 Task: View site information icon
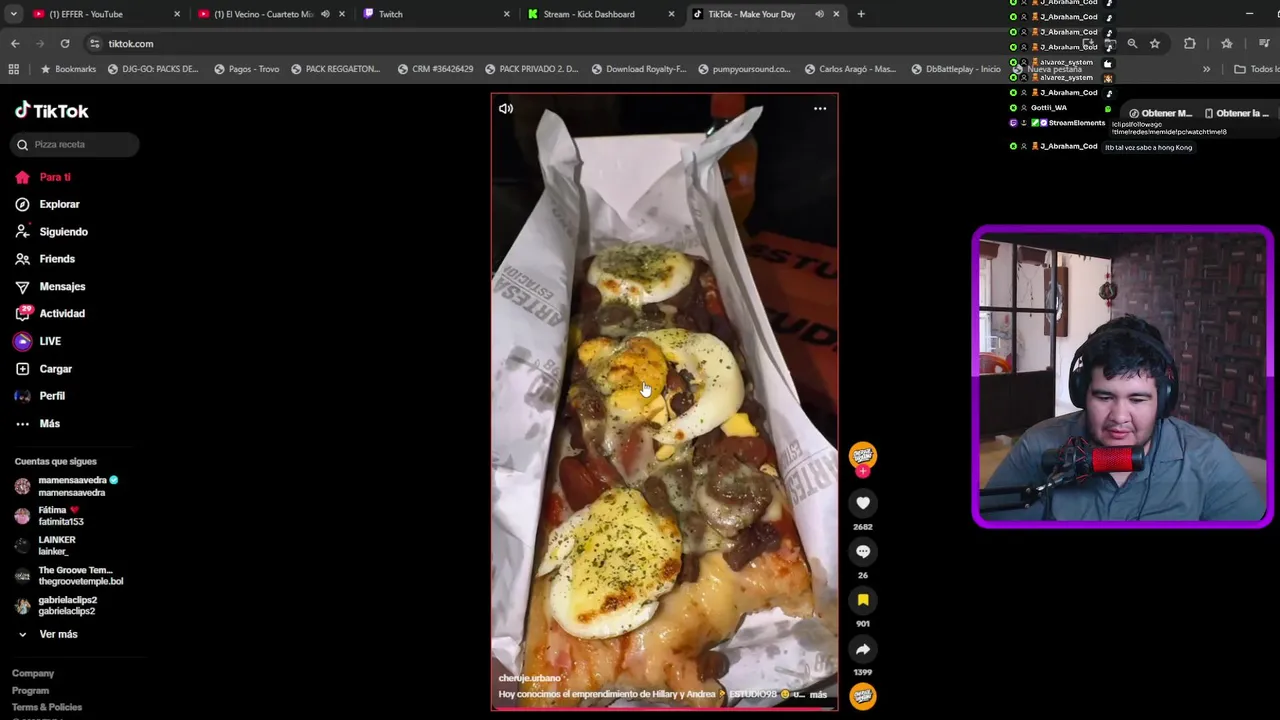(x=95, y=44)
